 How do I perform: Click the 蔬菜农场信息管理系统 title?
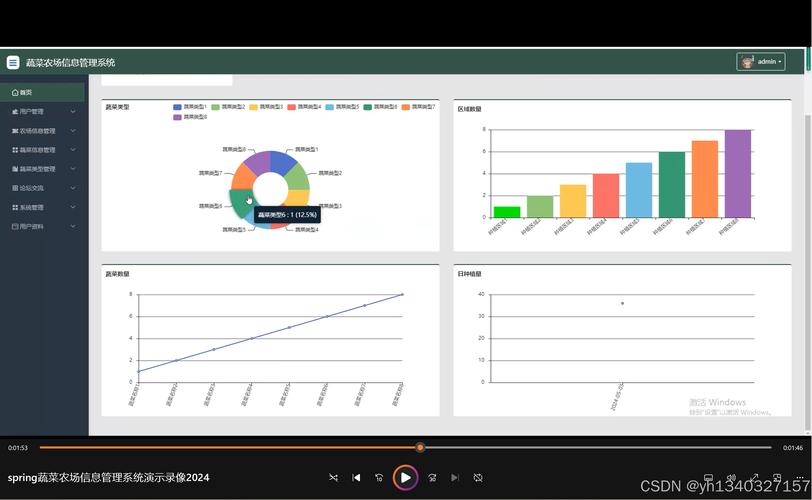click(70, 63)
